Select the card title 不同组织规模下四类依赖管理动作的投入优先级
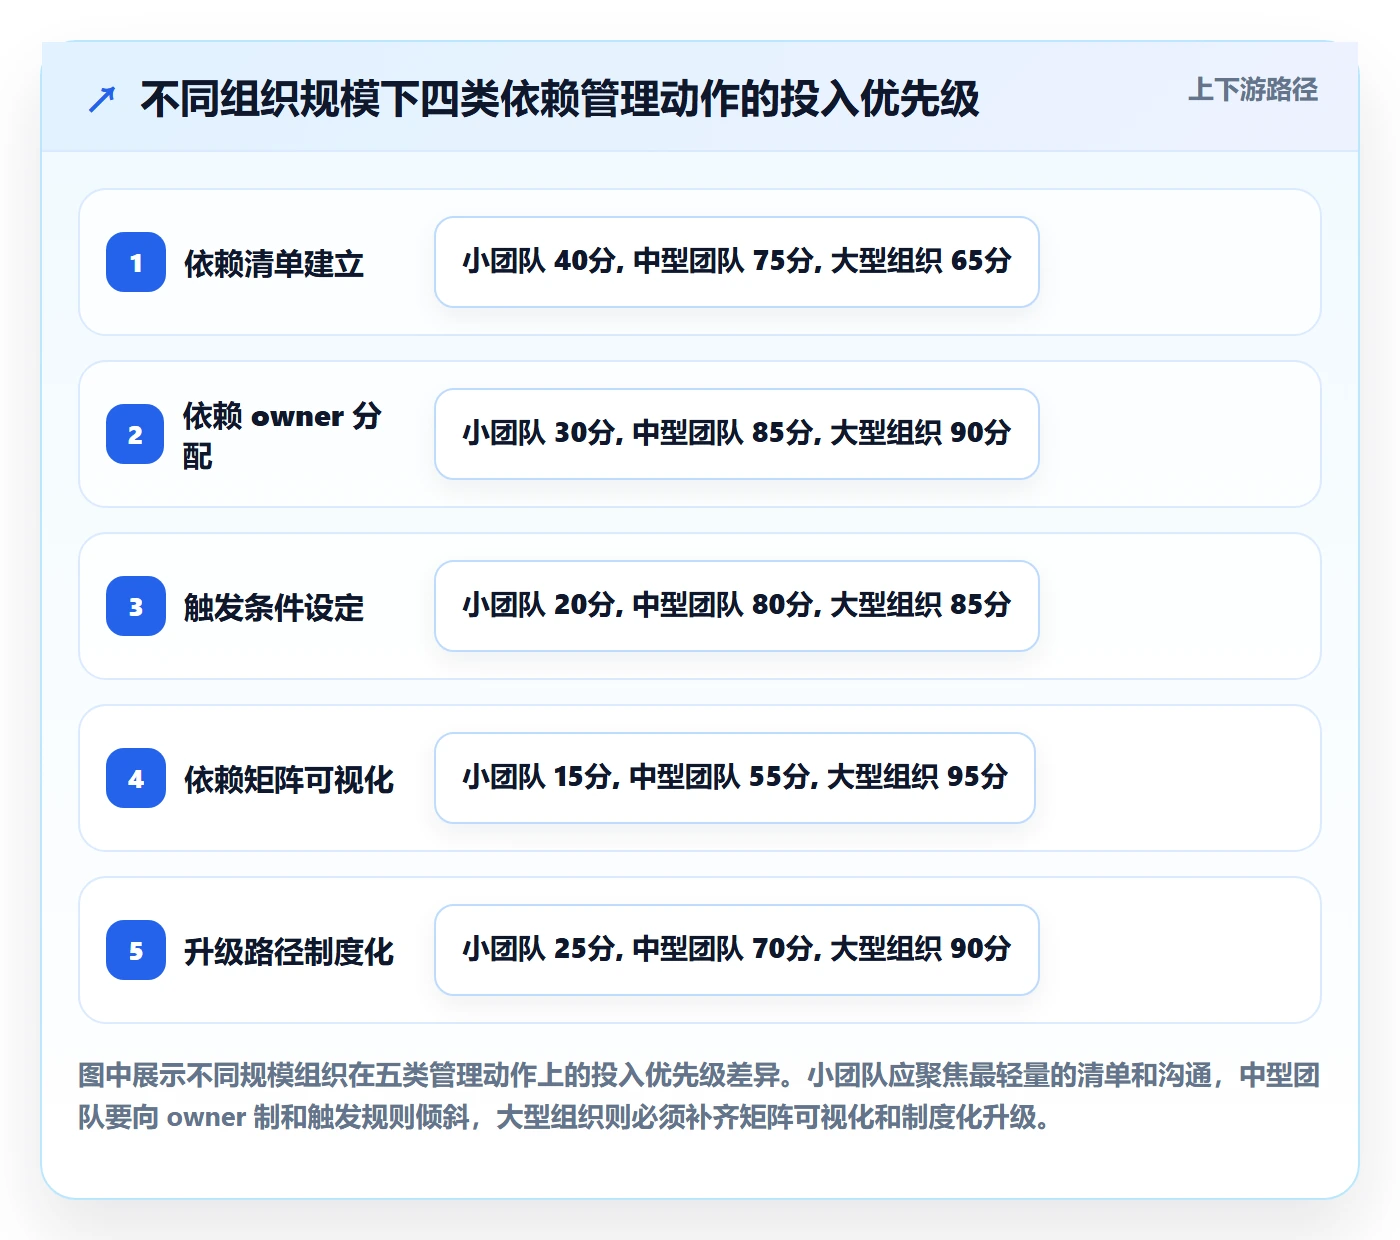This screenshot has height=1240, width=1400. 560,99
